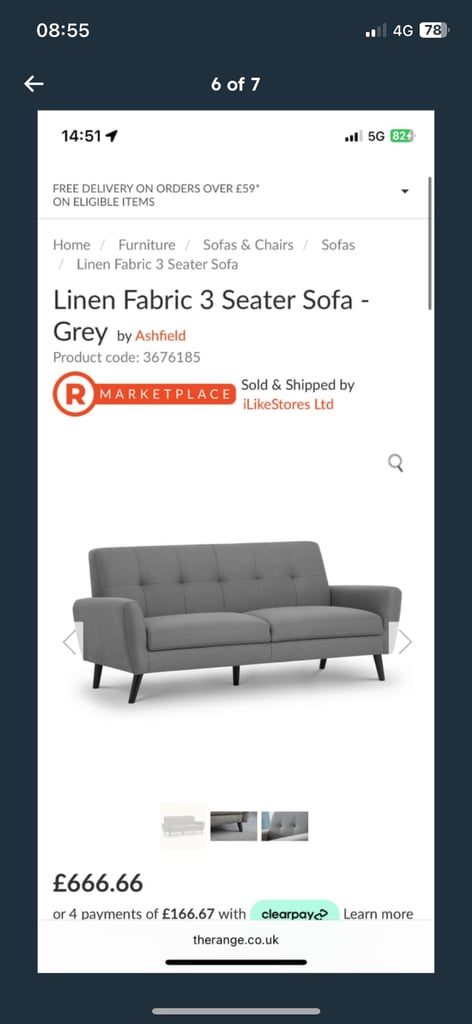
Task: Select the third thumbnail showing the button detail
Action: click(x=285, y=826)
